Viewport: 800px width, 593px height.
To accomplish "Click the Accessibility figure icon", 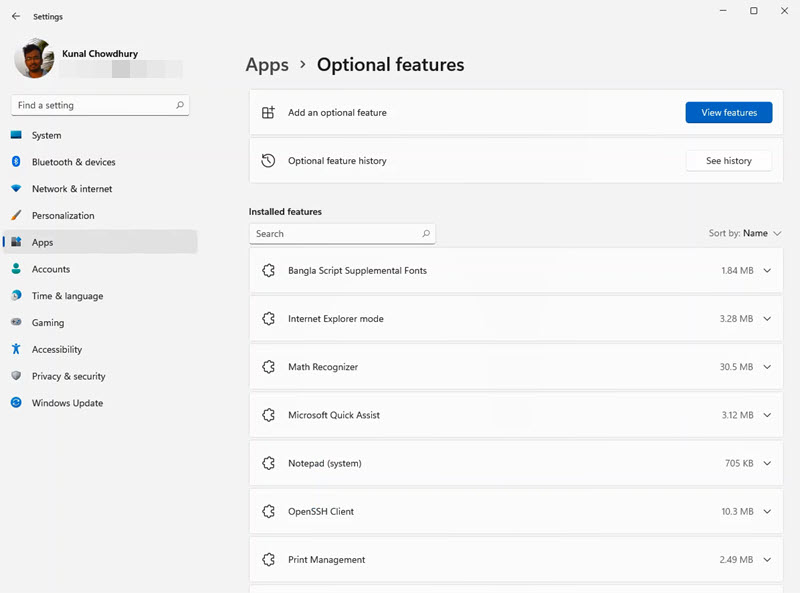I will tap(16, 349).
